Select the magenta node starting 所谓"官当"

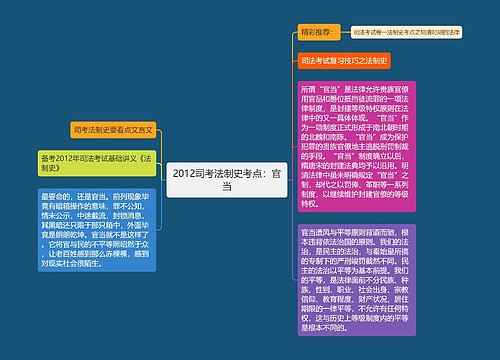(x=357, y=146)
